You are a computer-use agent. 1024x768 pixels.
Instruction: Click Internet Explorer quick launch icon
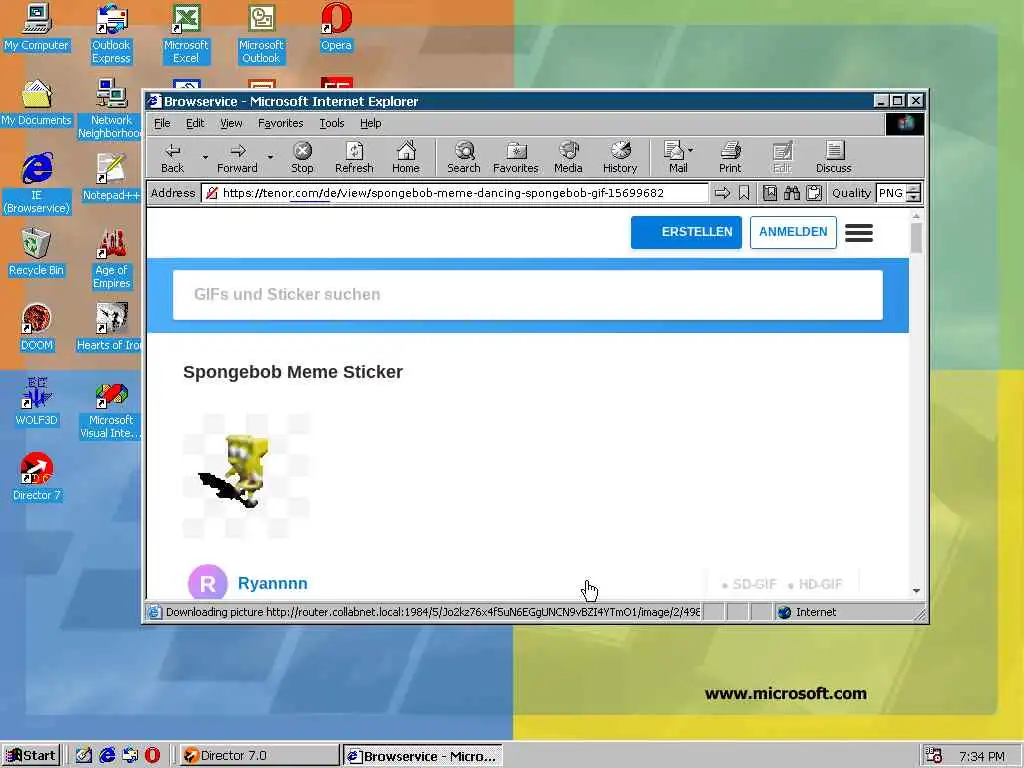pyautogui.click(x=107, y=756)
